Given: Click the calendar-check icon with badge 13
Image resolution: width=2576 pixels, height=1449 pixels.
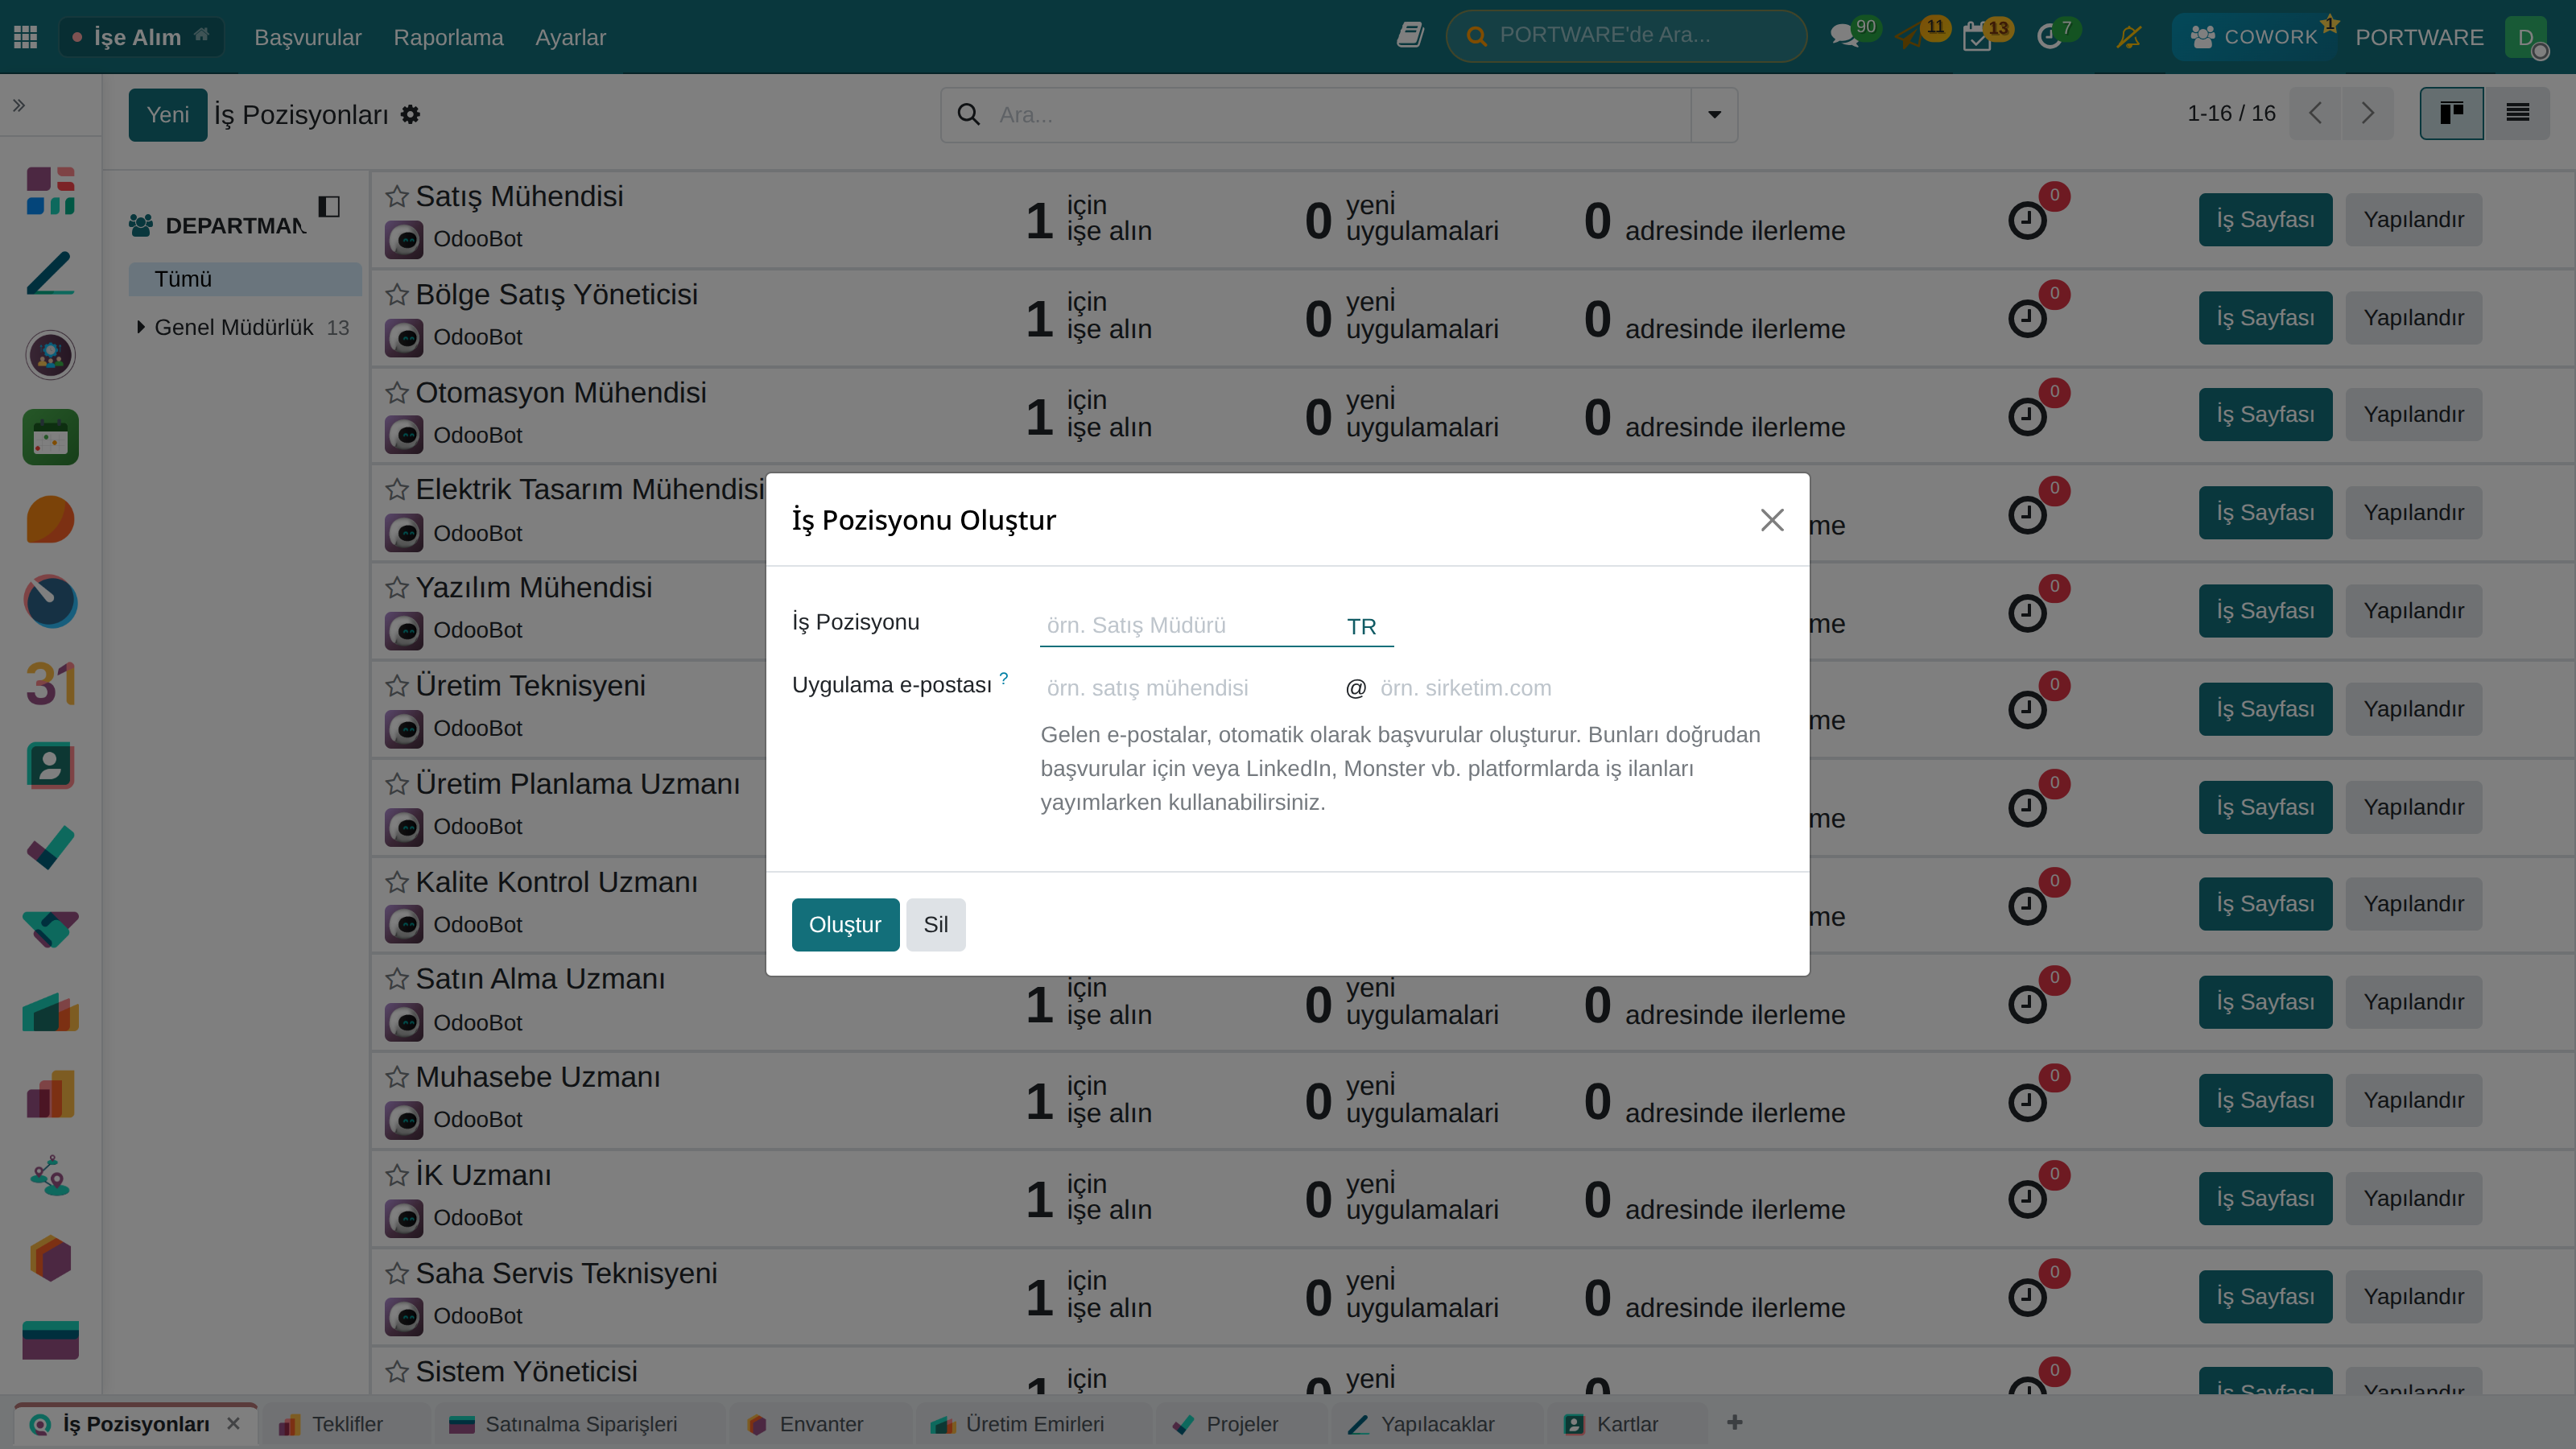Looking at the screenshot, I should point(1977,37).
